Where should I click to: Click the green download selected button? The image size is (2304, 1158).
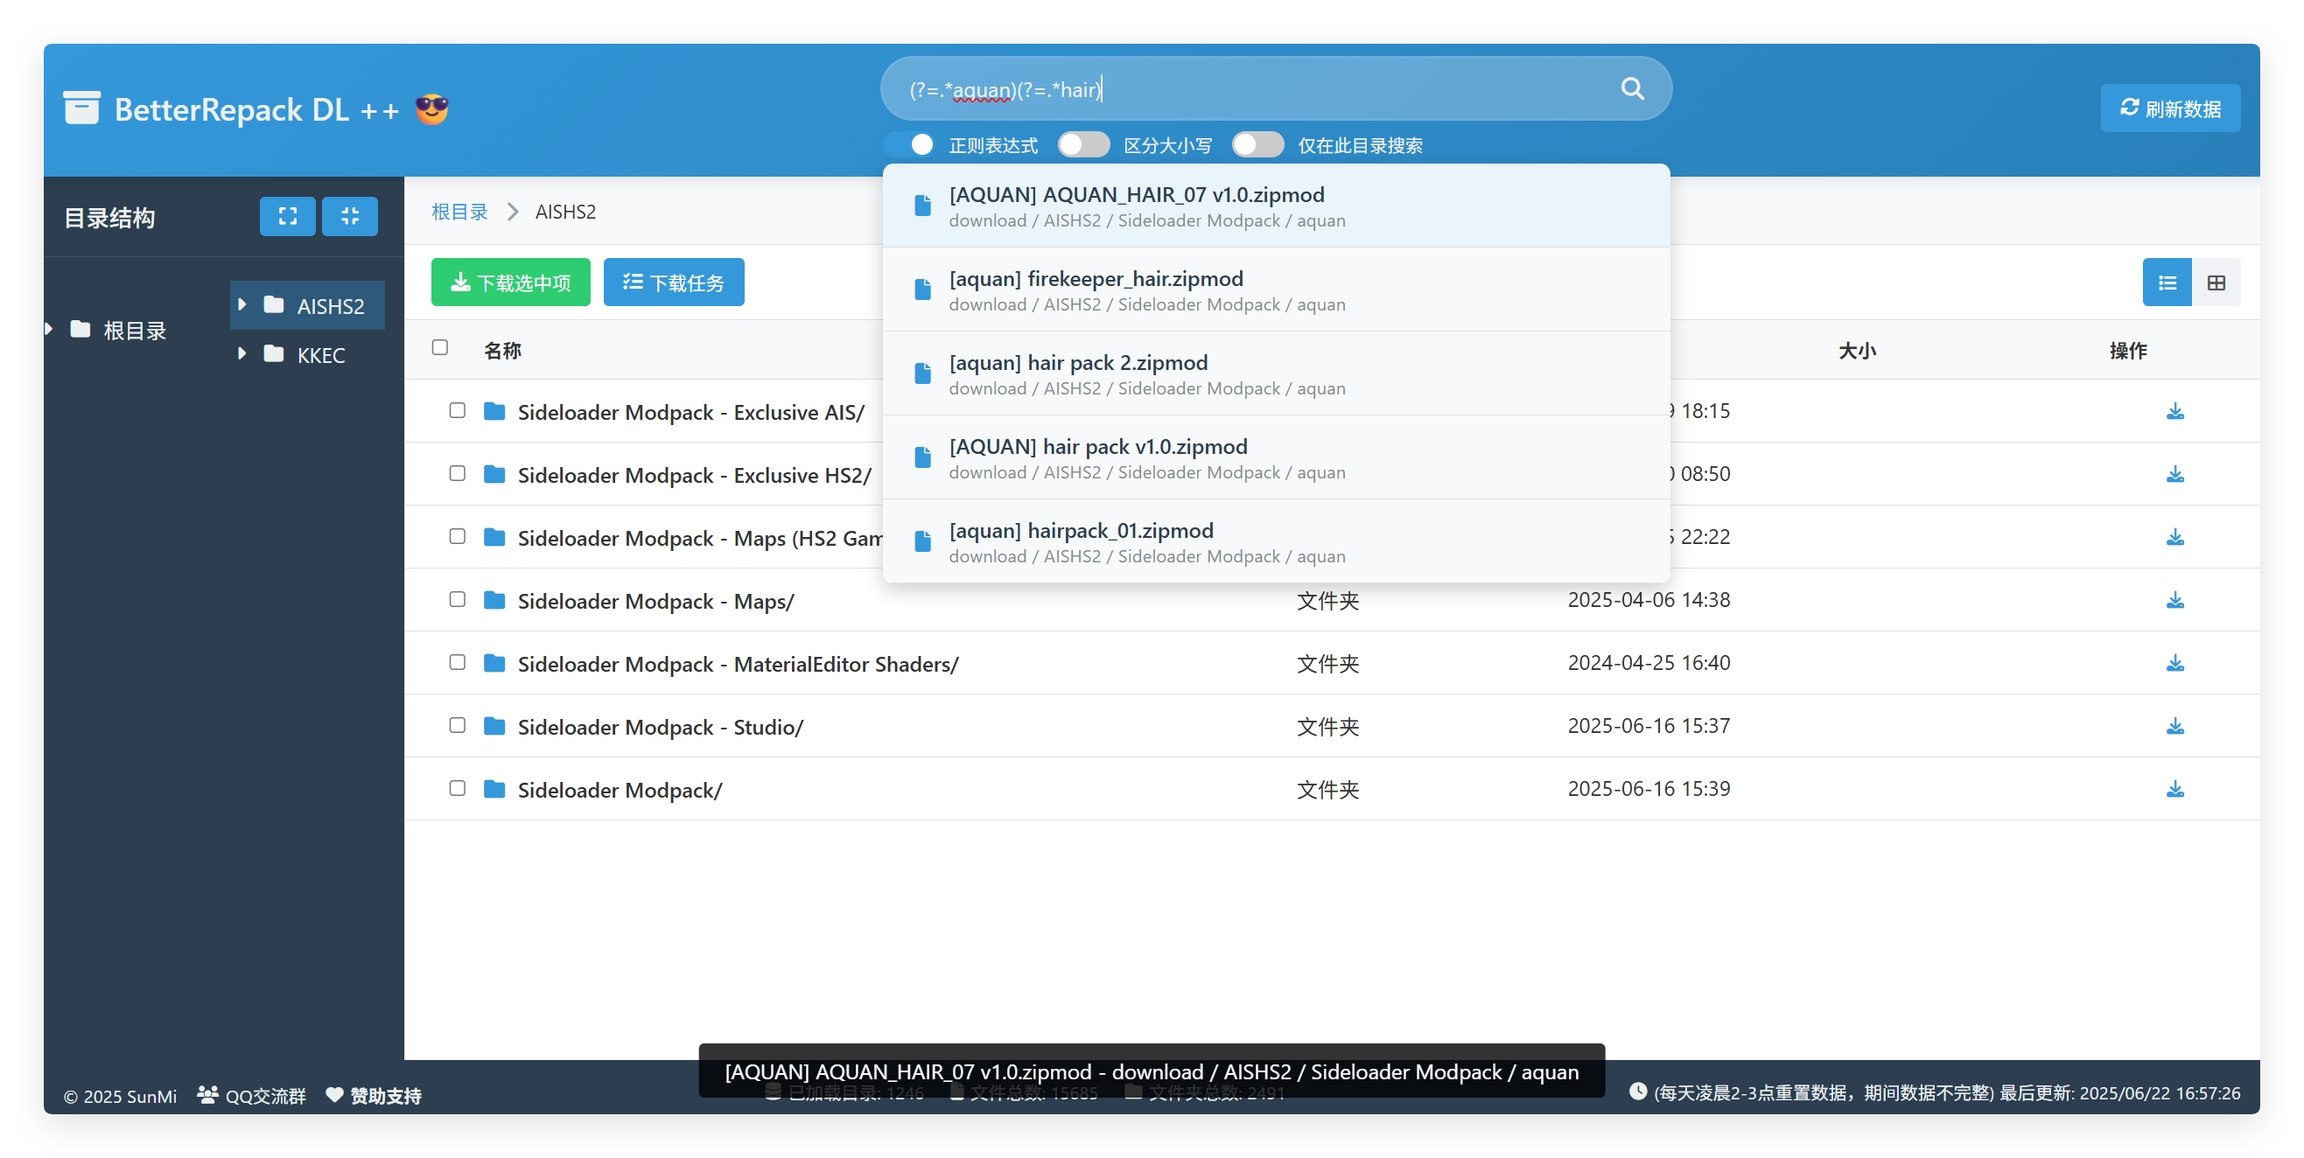[510, 283]
